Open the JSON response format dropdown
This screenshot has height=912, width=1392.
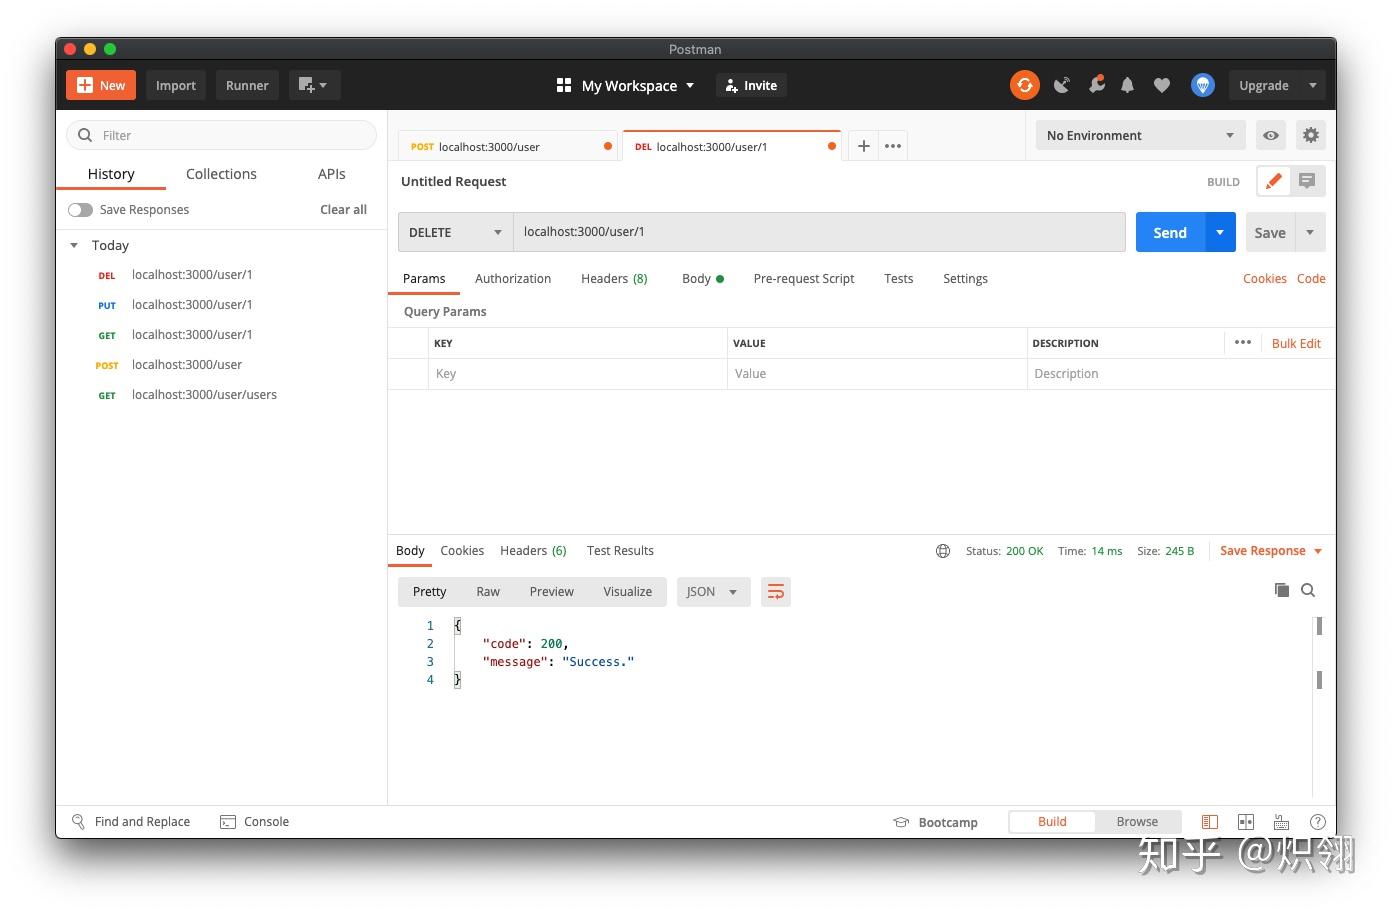click(x=712, y=591)
